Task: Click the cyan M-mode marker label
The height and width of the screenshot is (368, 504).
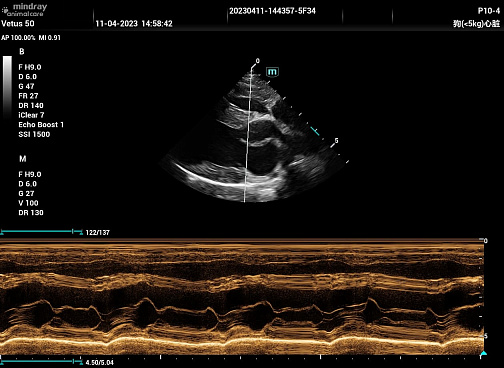Action: pos(272,72)
